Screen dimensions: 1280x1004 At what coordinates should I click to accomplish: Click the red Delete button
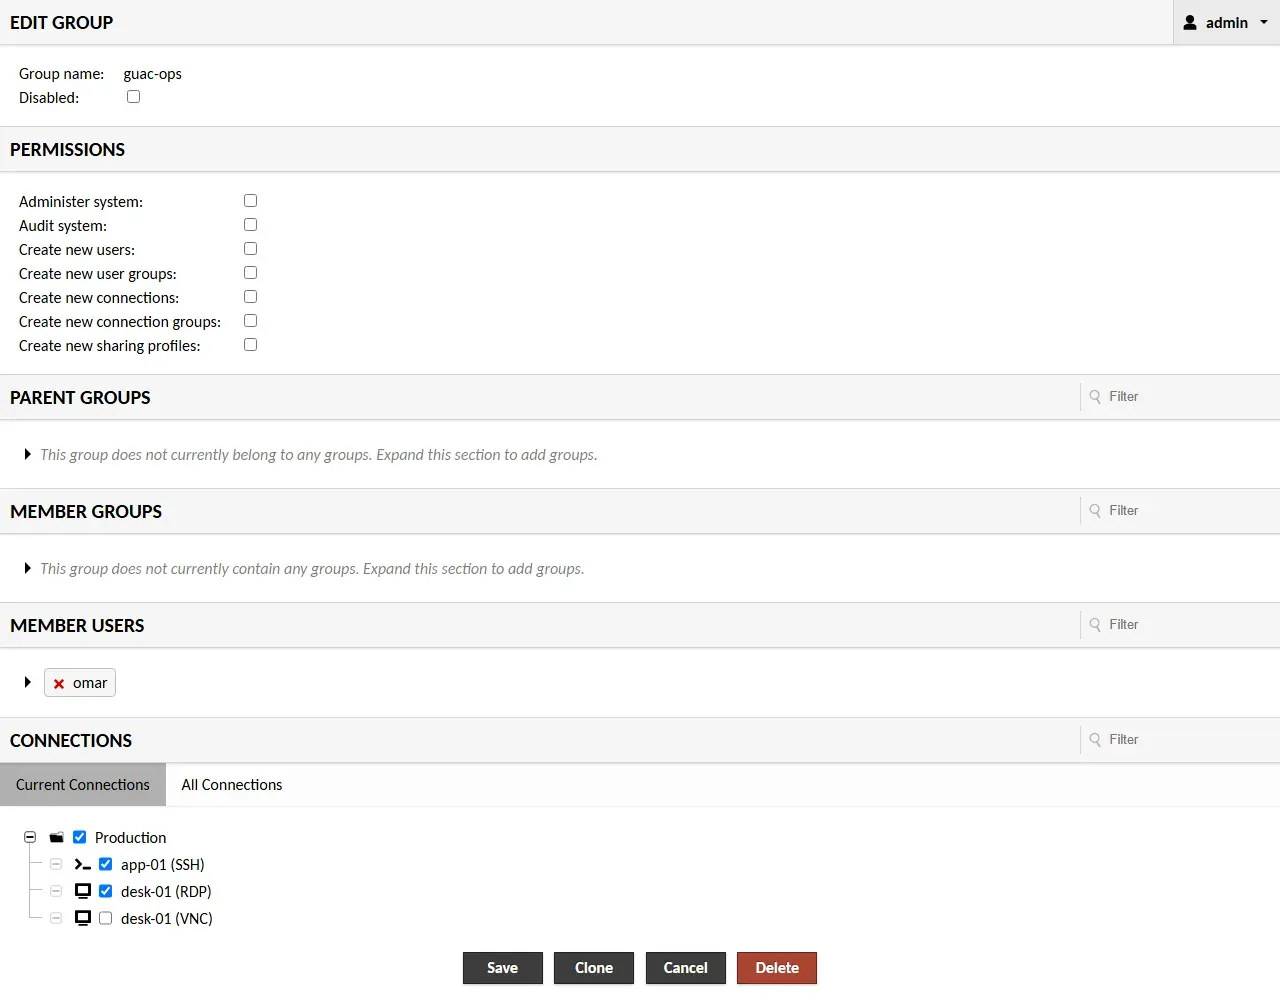tap(777, 968)
